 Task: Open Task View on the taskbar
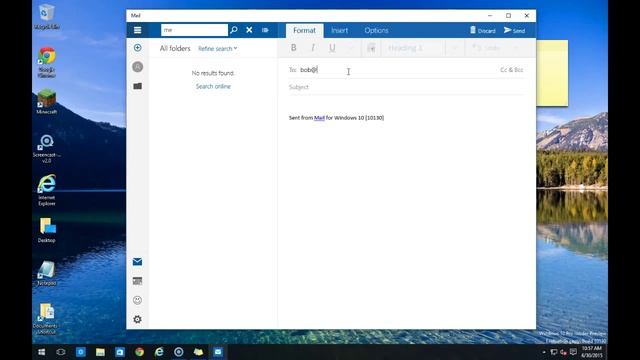(61, 352)
